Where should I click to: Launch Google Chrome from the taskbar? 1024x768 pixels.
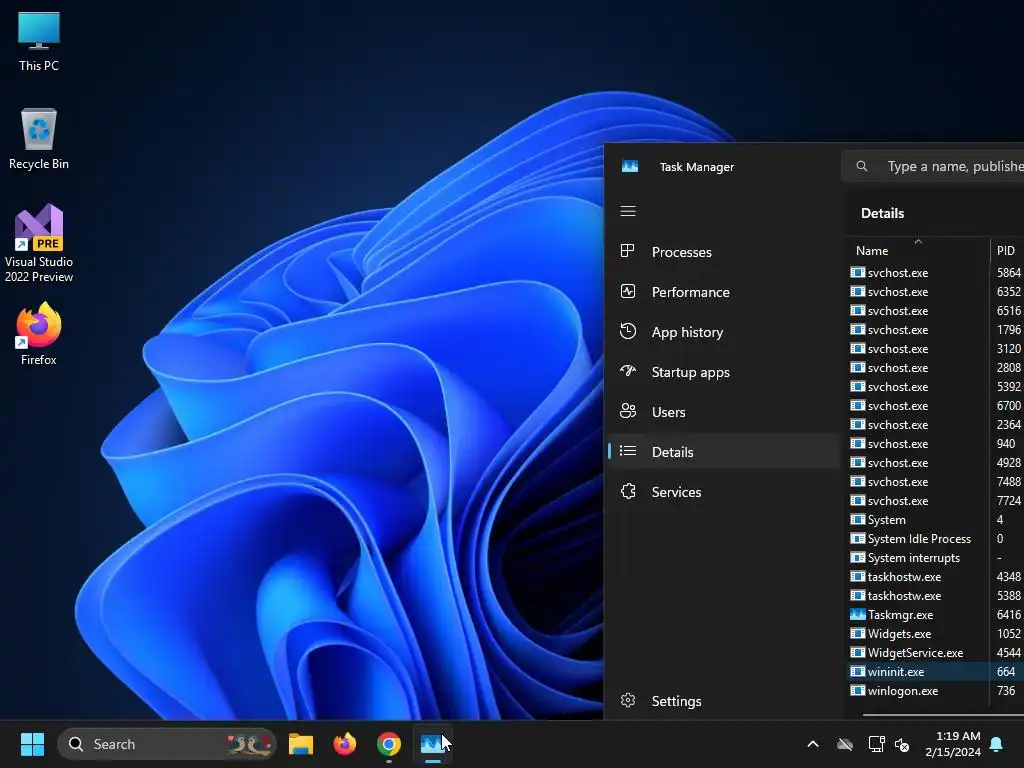(x=389, y=744)
